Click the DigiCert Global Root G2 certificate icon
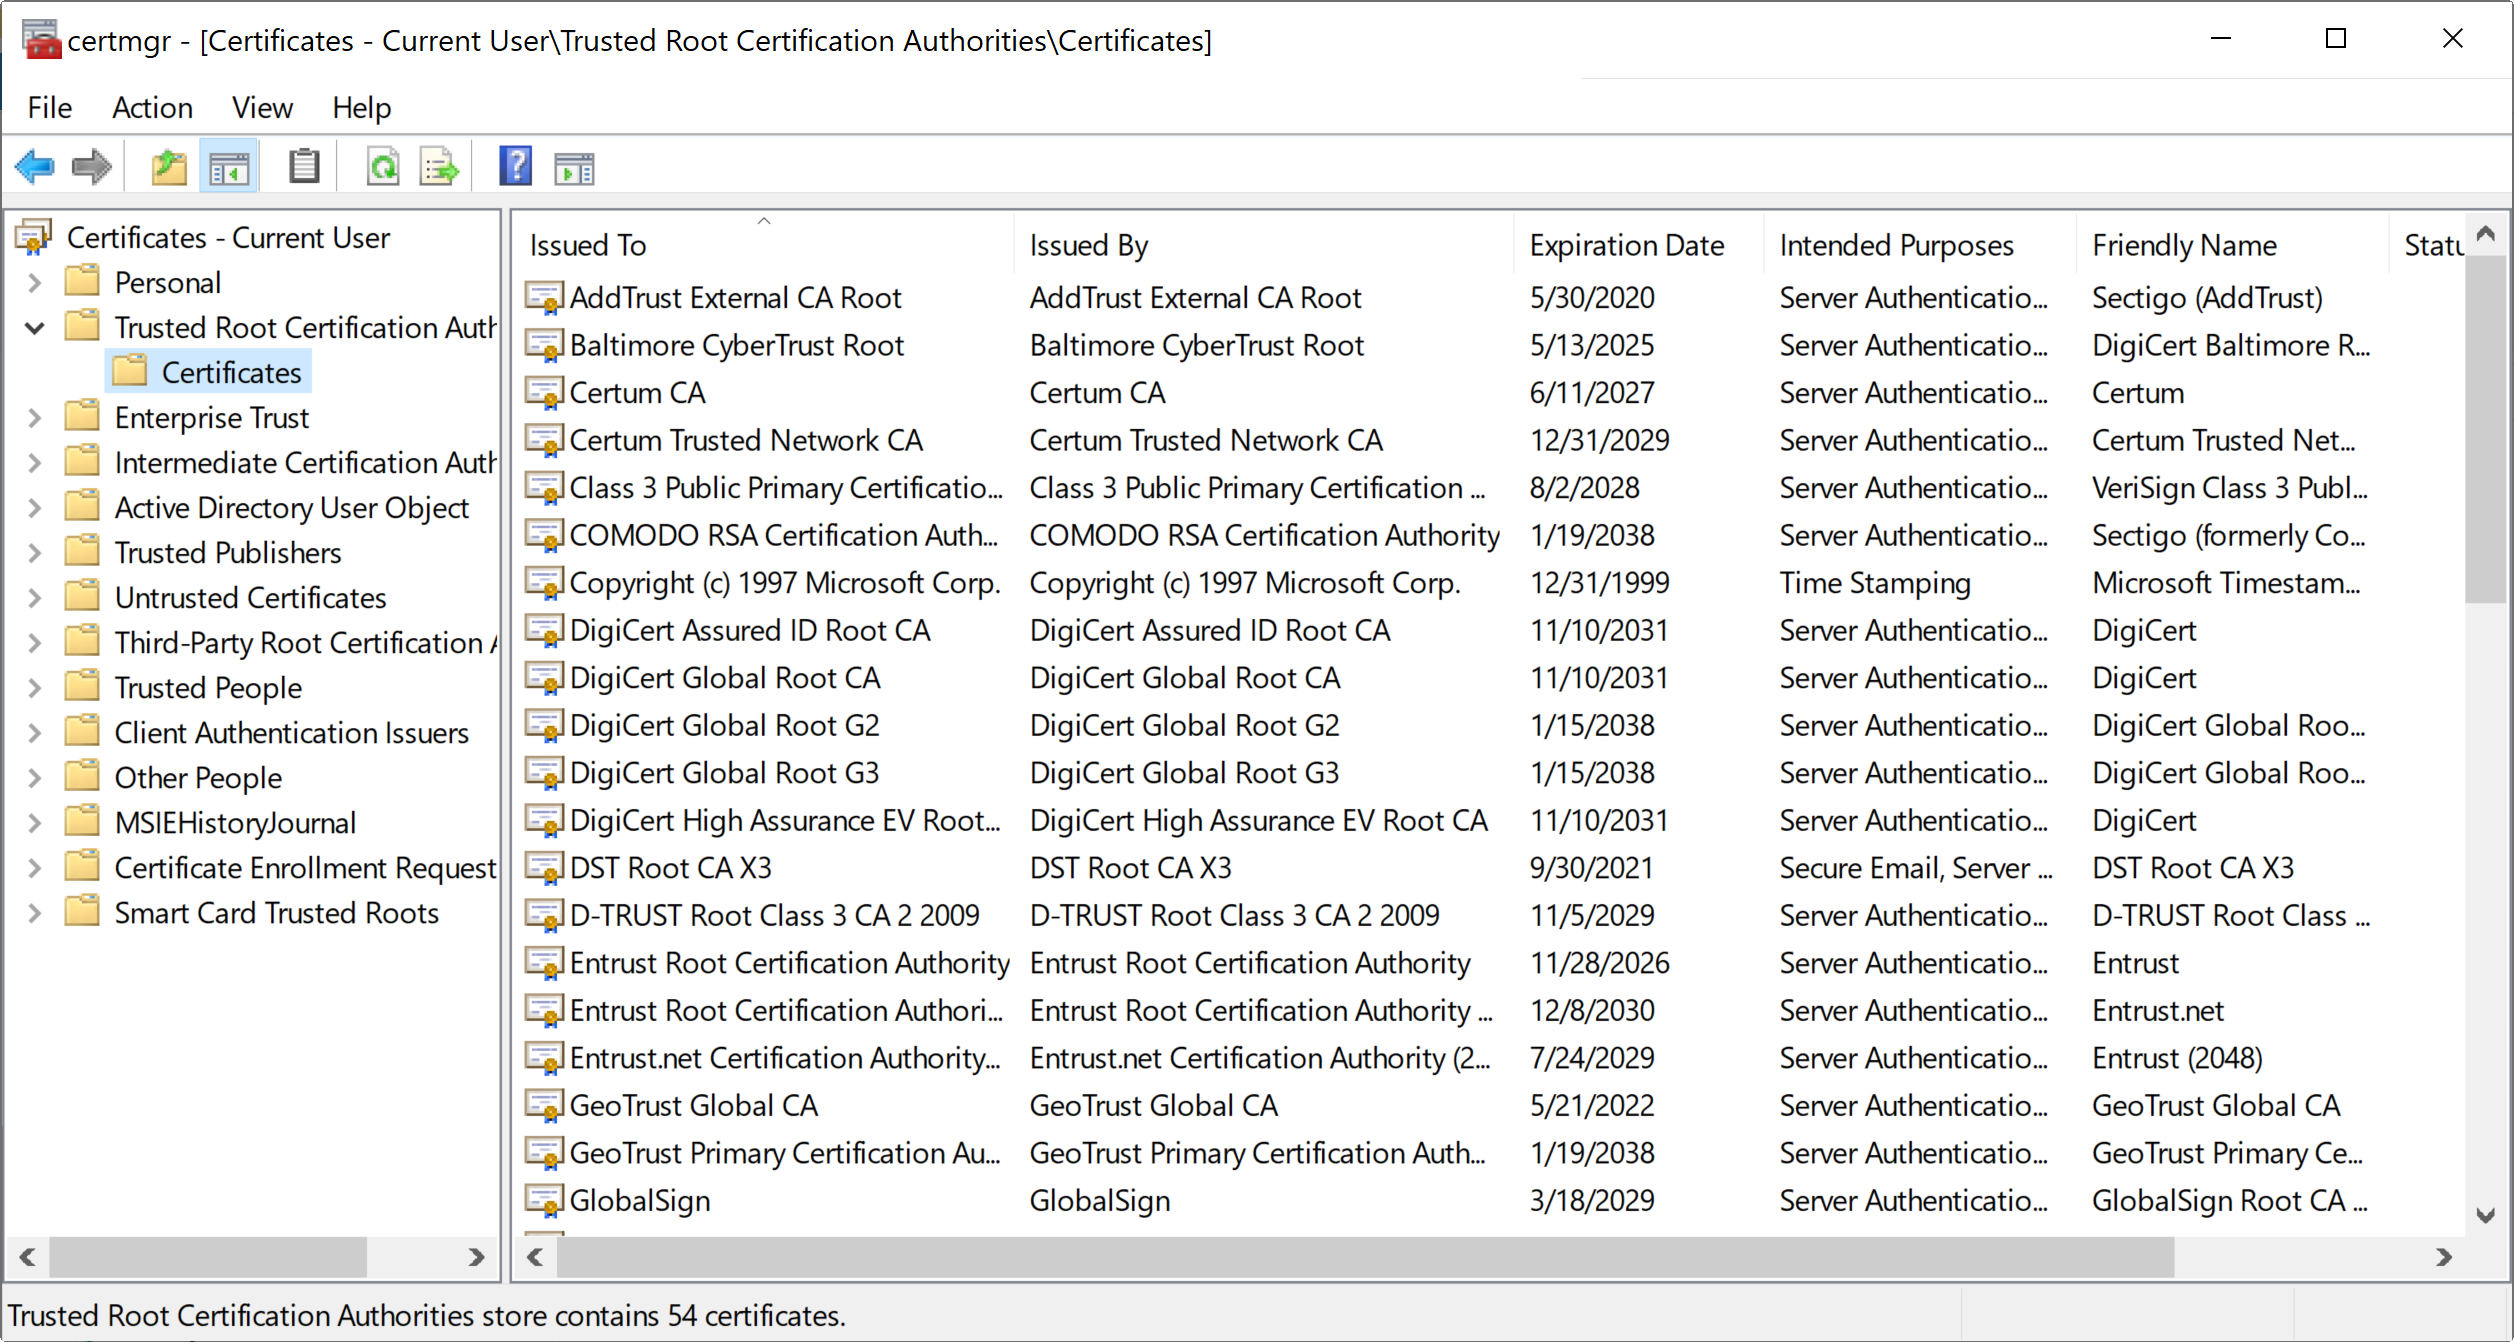 pyautogui.click(x=544, y=725)
